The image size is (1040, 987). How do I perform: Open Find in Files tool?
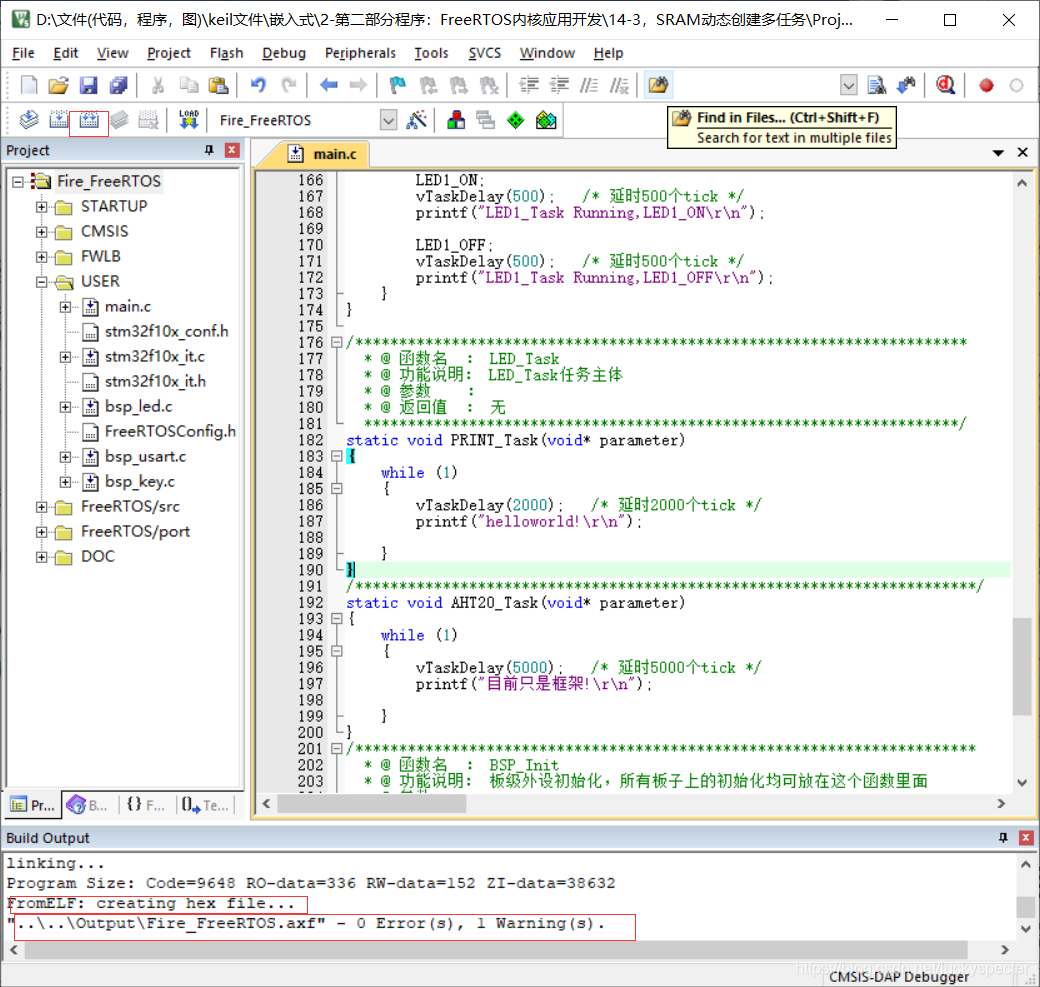point(659,85)
